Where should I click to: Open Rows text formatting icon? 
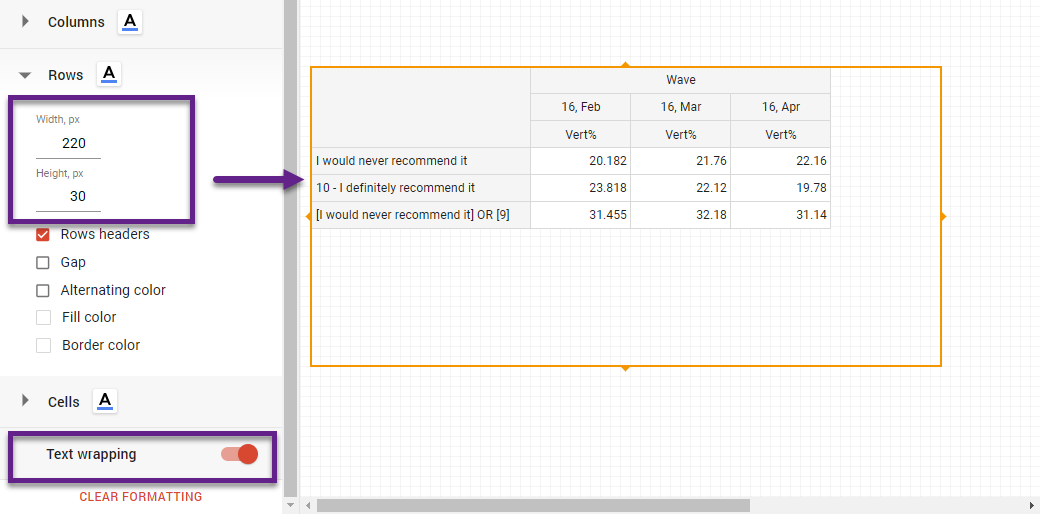109,74
